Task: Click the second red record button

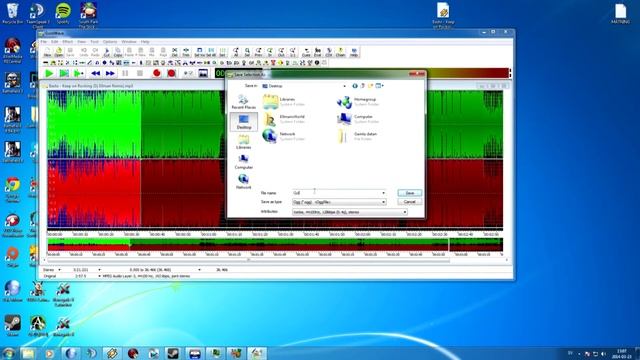Action: pyautogui.click(x=171, y=73)
